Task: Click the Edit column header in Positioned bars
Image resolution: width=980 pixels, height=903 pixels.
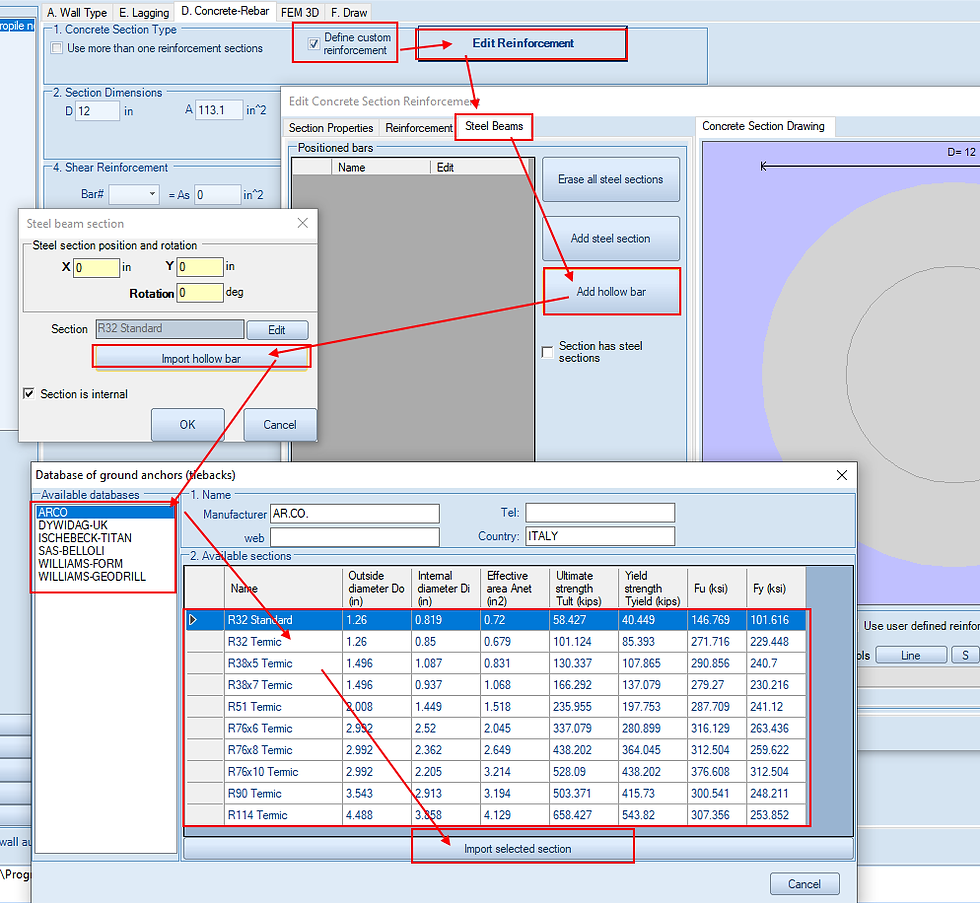Action: 479,167
